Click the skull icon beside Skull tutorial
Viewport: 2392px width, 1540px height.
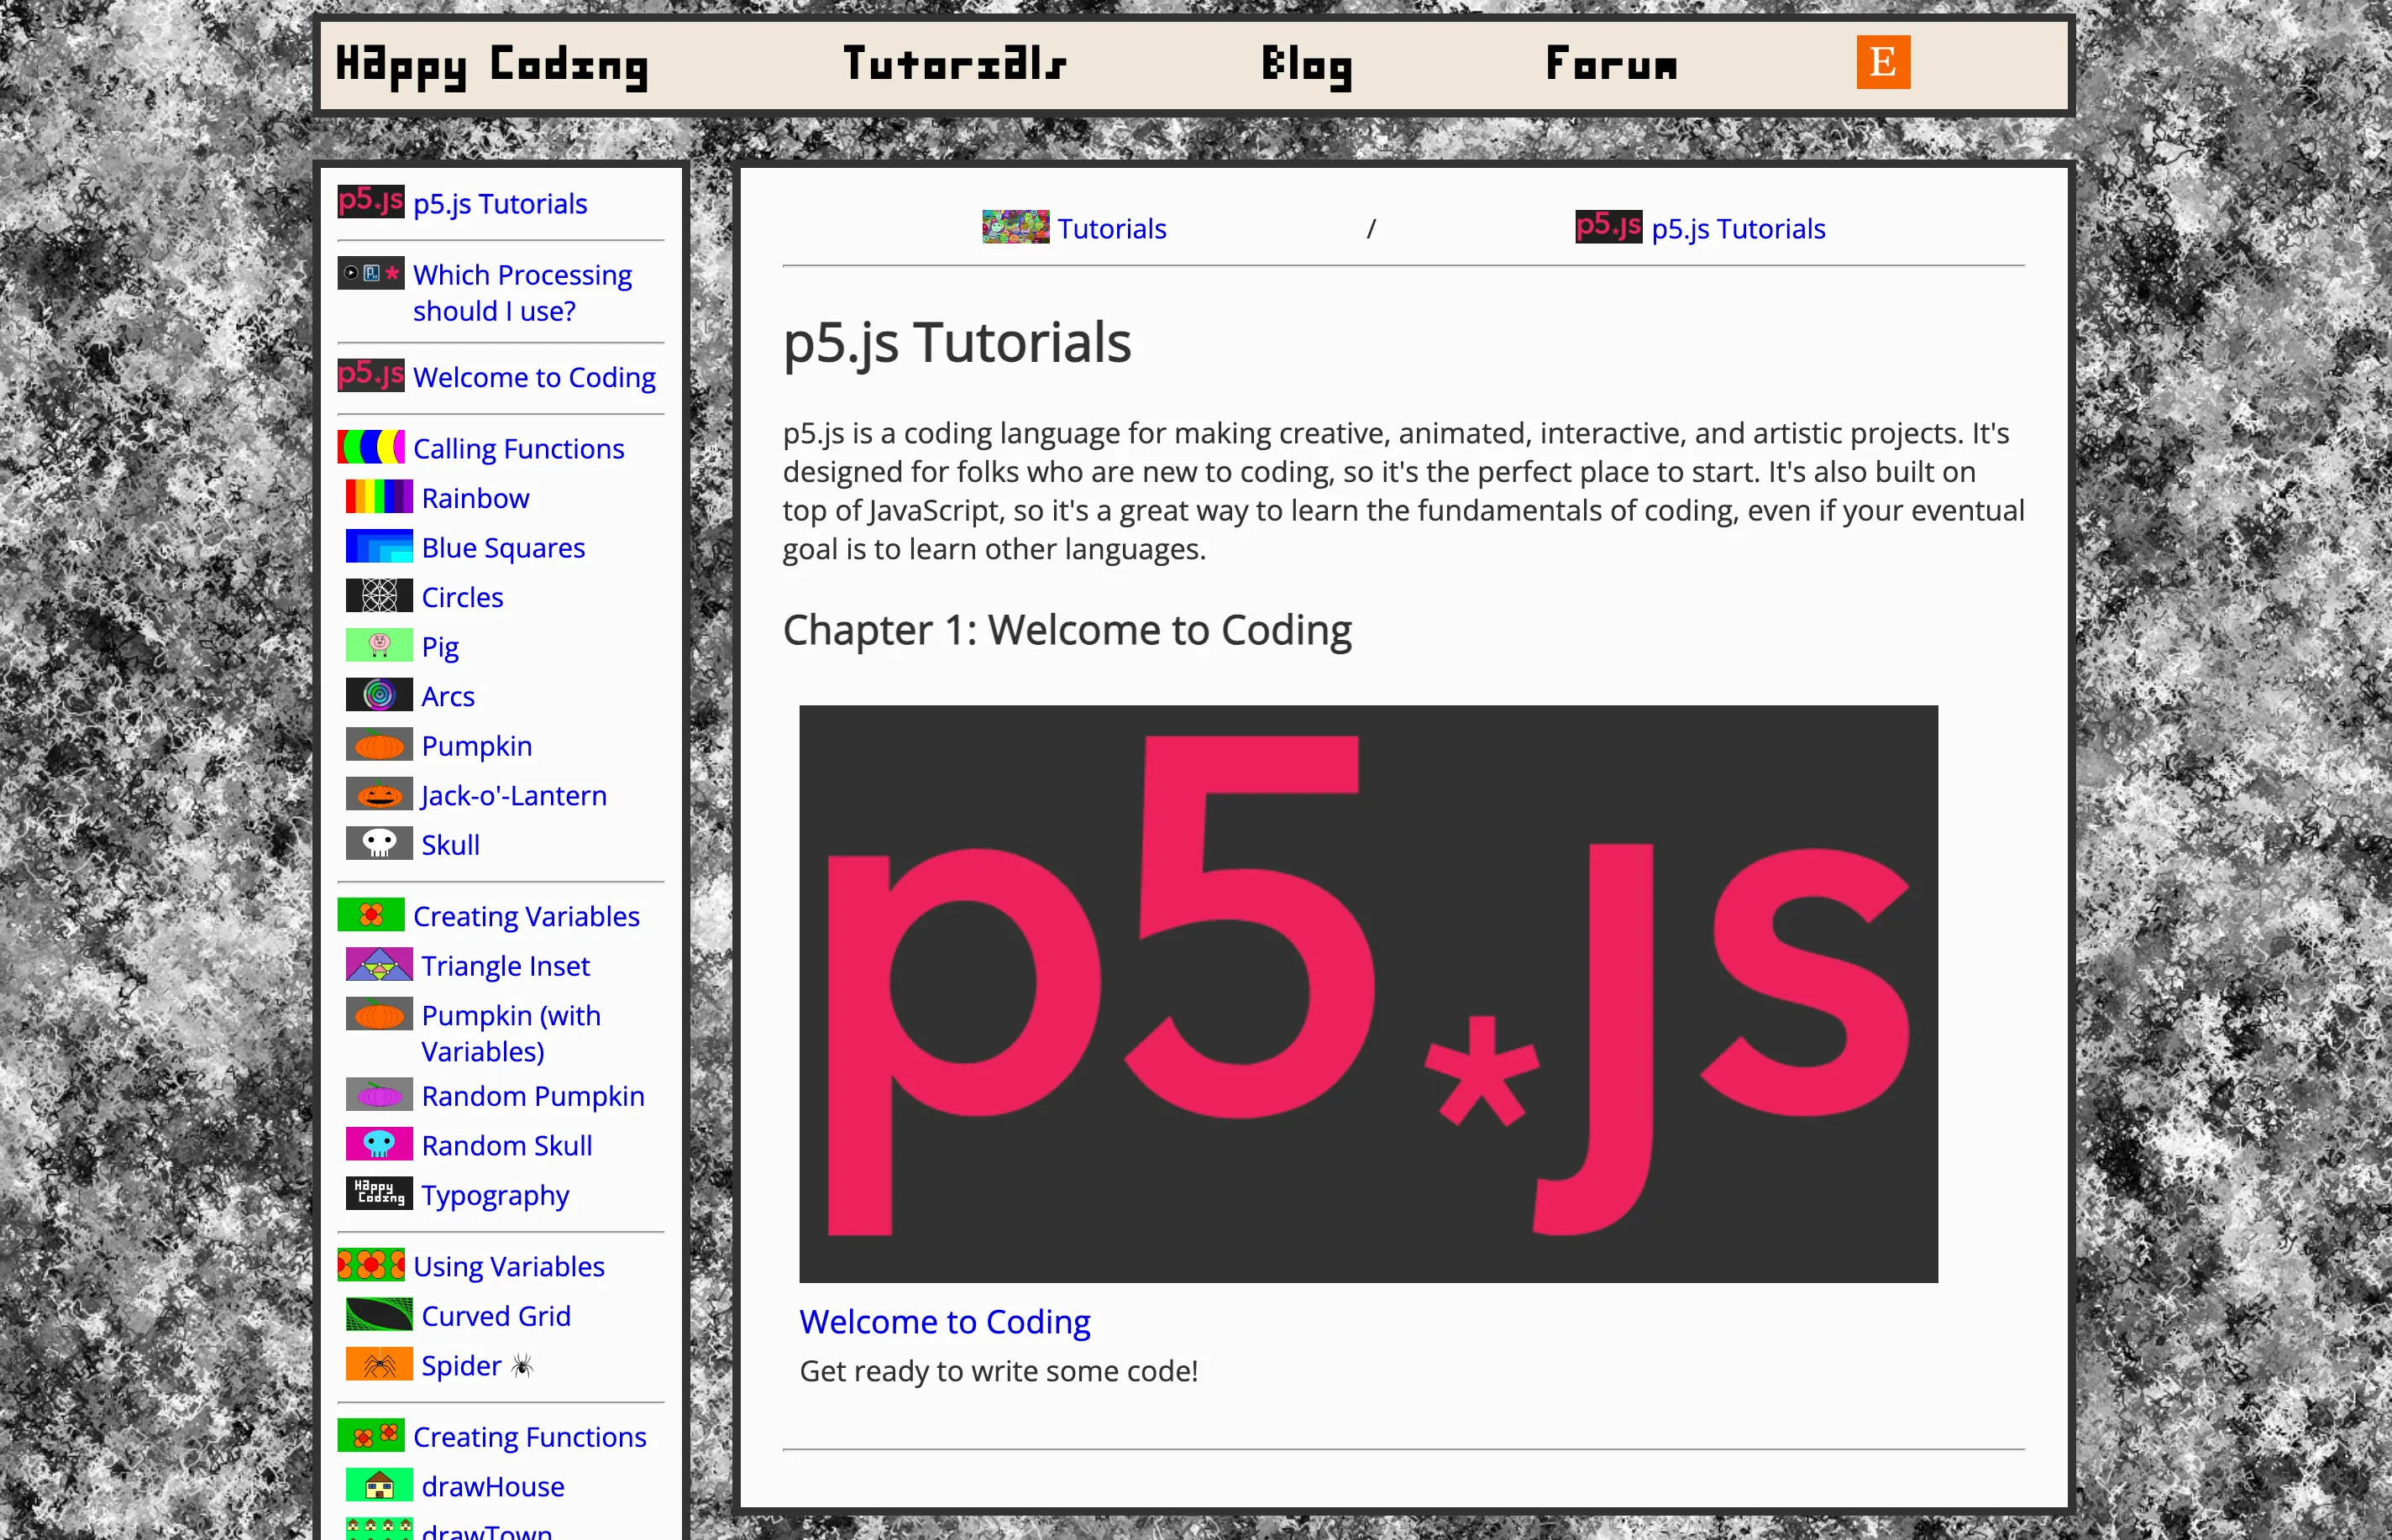tap(378, 843)
